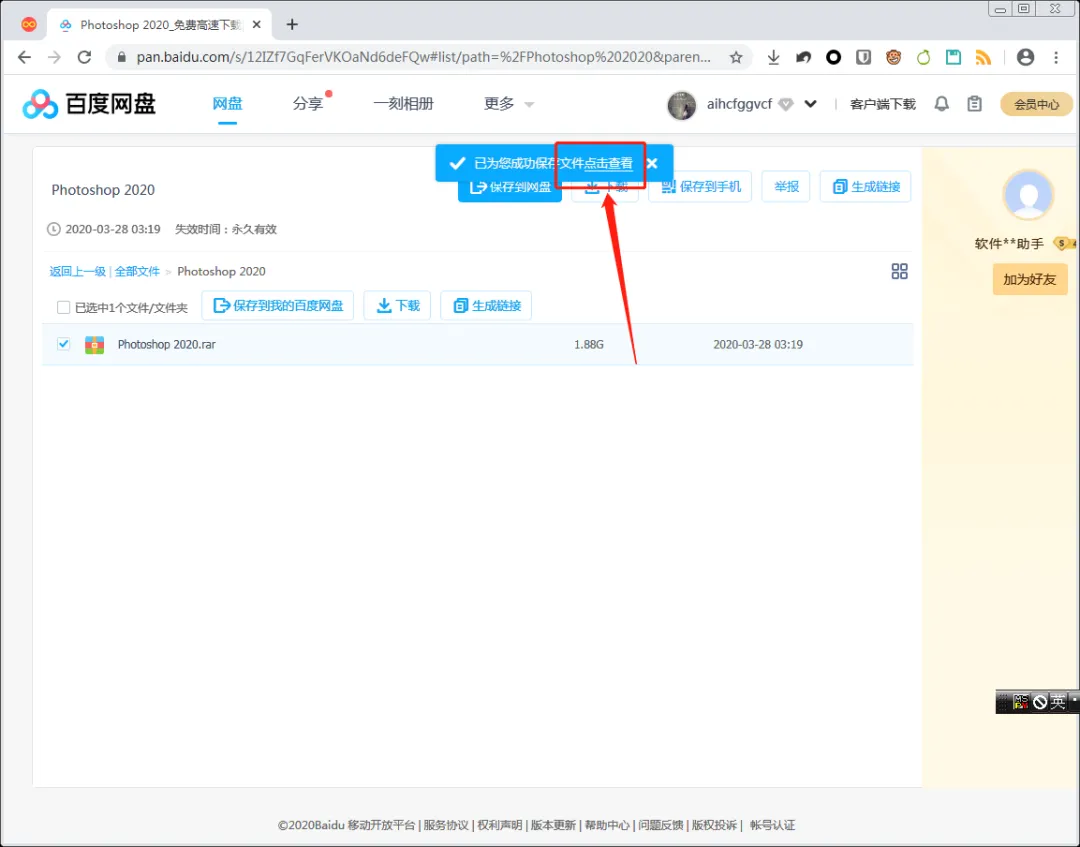Screen dimensions: 1080x847
Task: Click the top 生成链接 button
Action: [866, 187]
